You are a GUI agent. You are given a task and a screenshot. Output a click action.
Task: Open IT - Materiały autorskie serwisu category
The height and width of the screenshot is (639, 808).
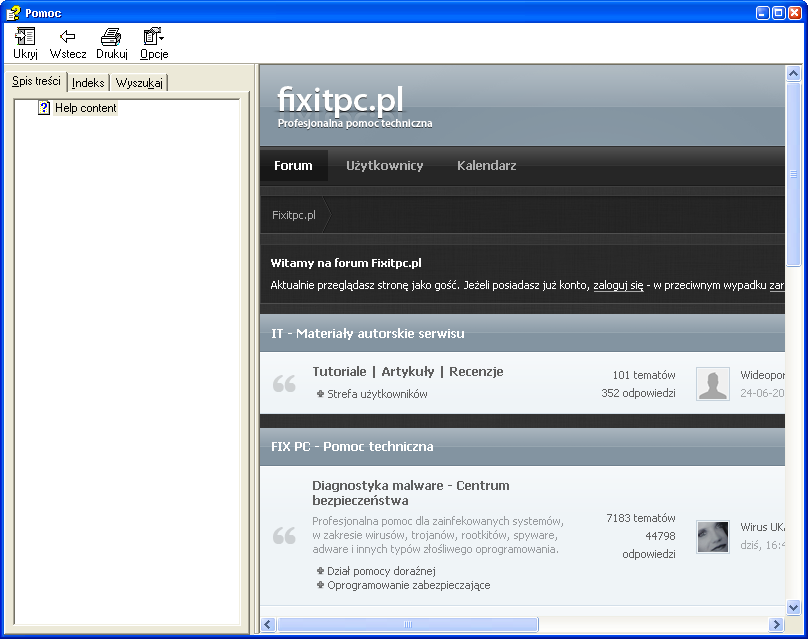367,333
